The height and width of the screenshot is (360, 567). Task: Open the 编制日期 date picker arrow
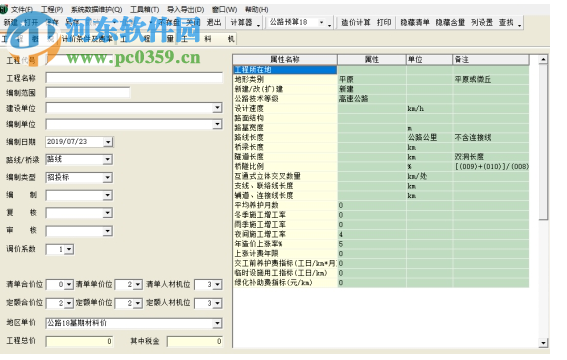point(108,142)
